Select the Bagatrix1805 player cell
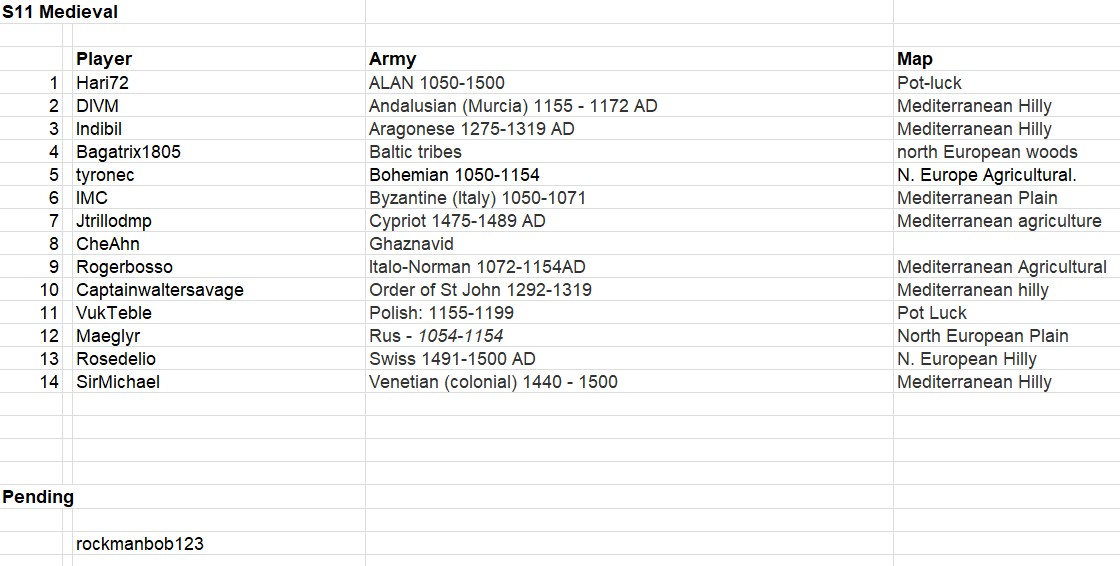Viewport: 1120px width, 566px height. [x=219, y=152]
